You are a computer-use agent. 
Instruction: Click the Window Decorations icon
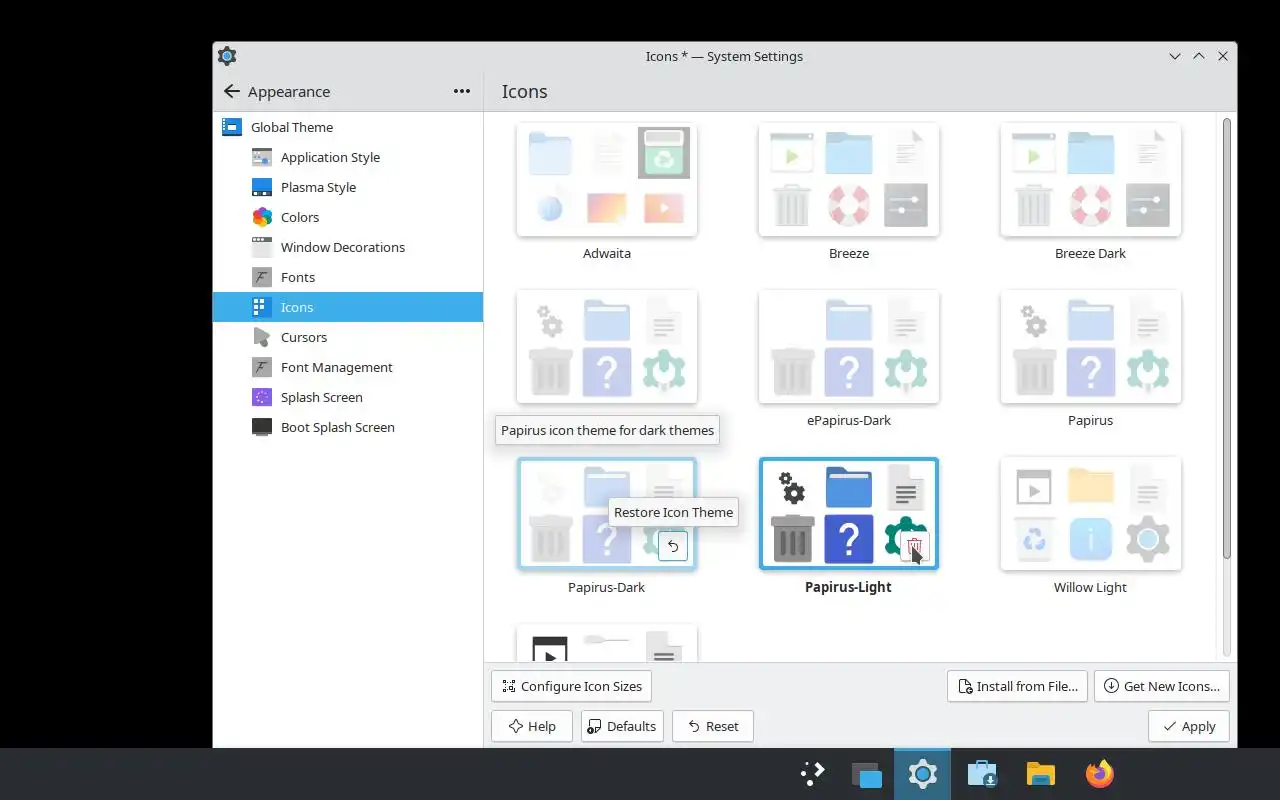coord(262,247)
